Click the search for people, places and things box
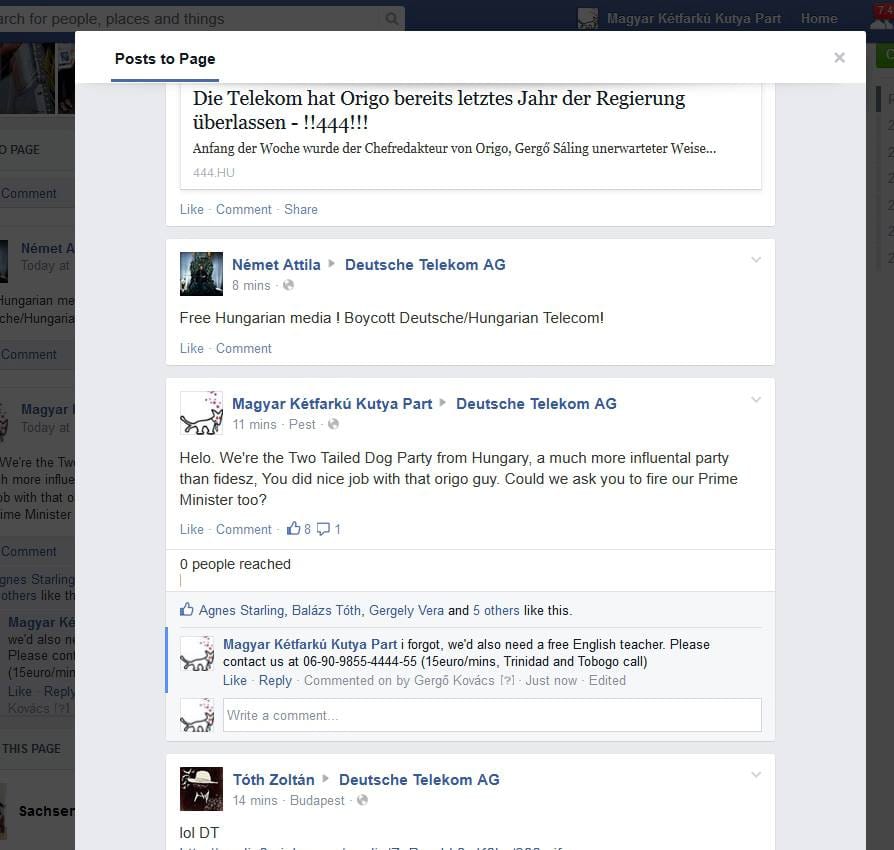This screenshot has height=850, width=894. point(191,19)
